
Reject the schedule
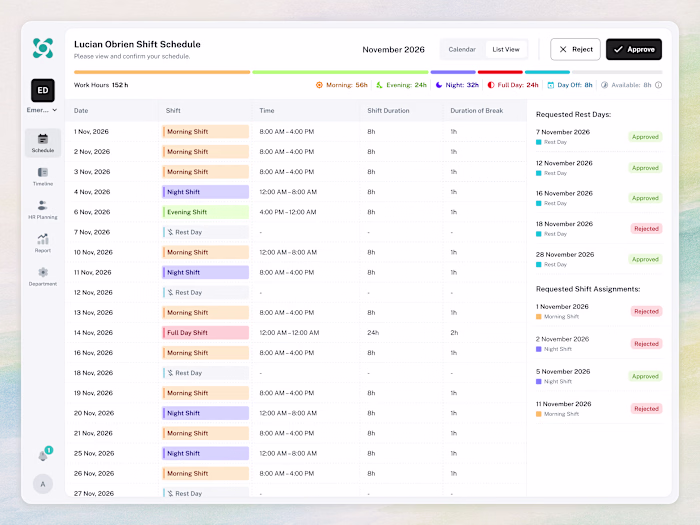[x=575, y=49]
